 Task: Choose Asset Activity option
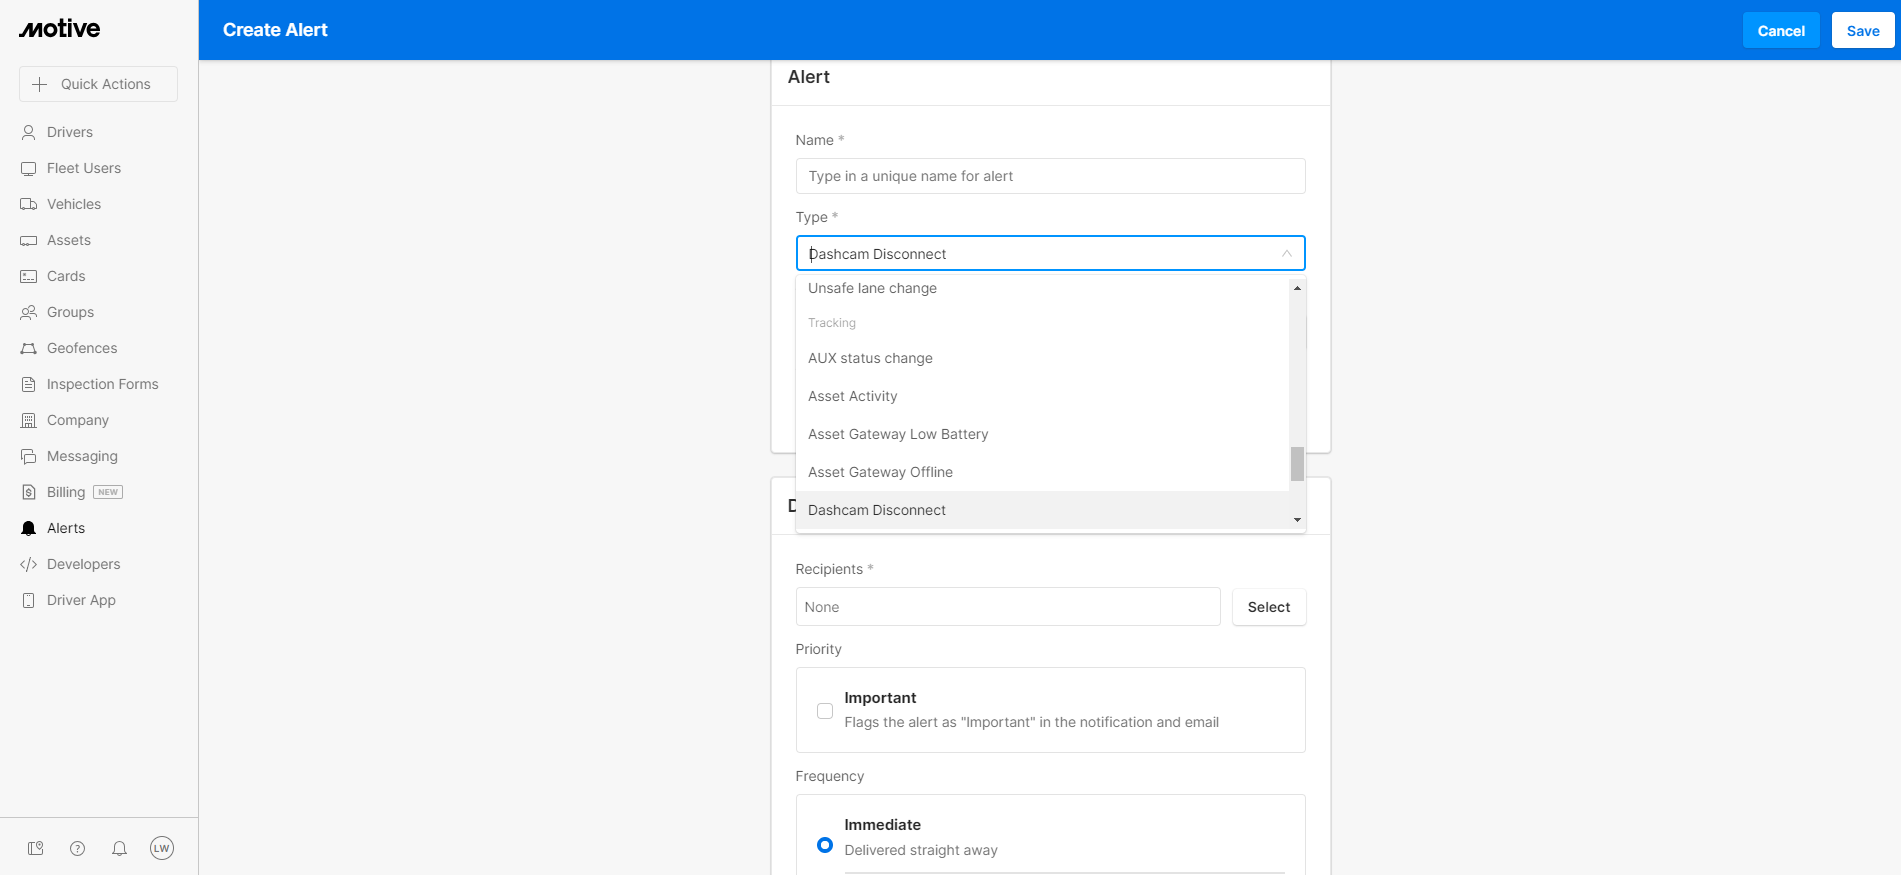(1042, 396)
